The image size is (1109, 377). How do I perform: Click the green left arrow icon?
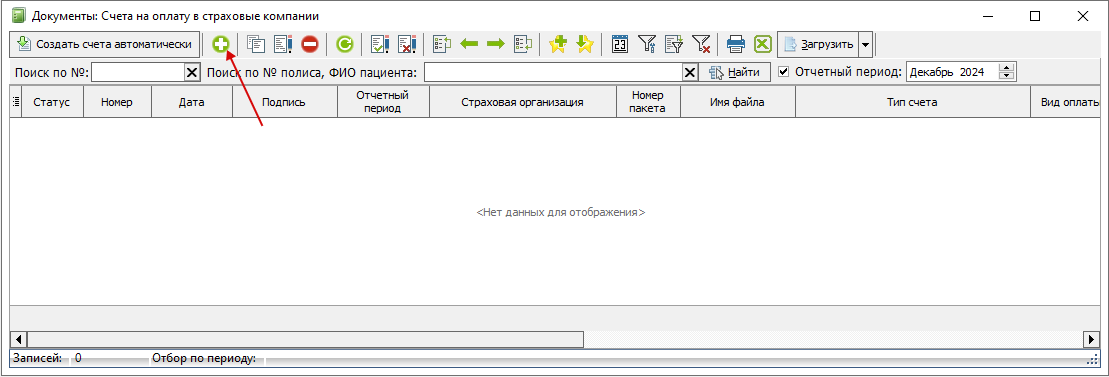(x=469, y=45)
